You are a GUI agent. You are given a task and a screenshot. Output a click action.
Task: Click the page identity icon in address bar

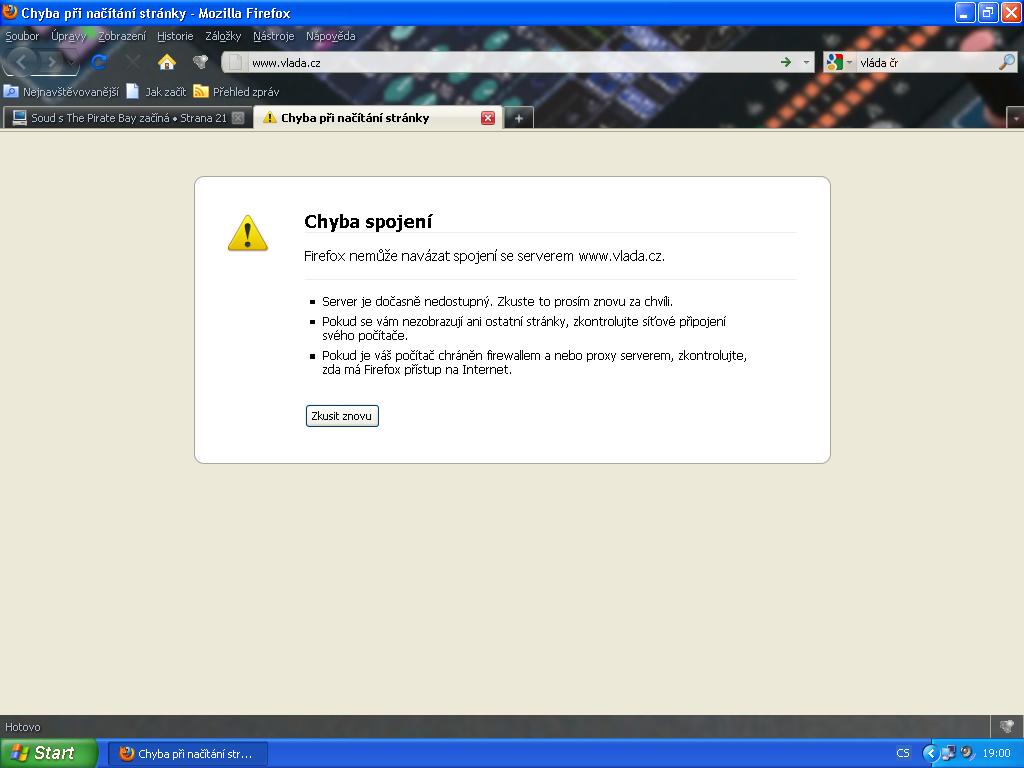236,63
